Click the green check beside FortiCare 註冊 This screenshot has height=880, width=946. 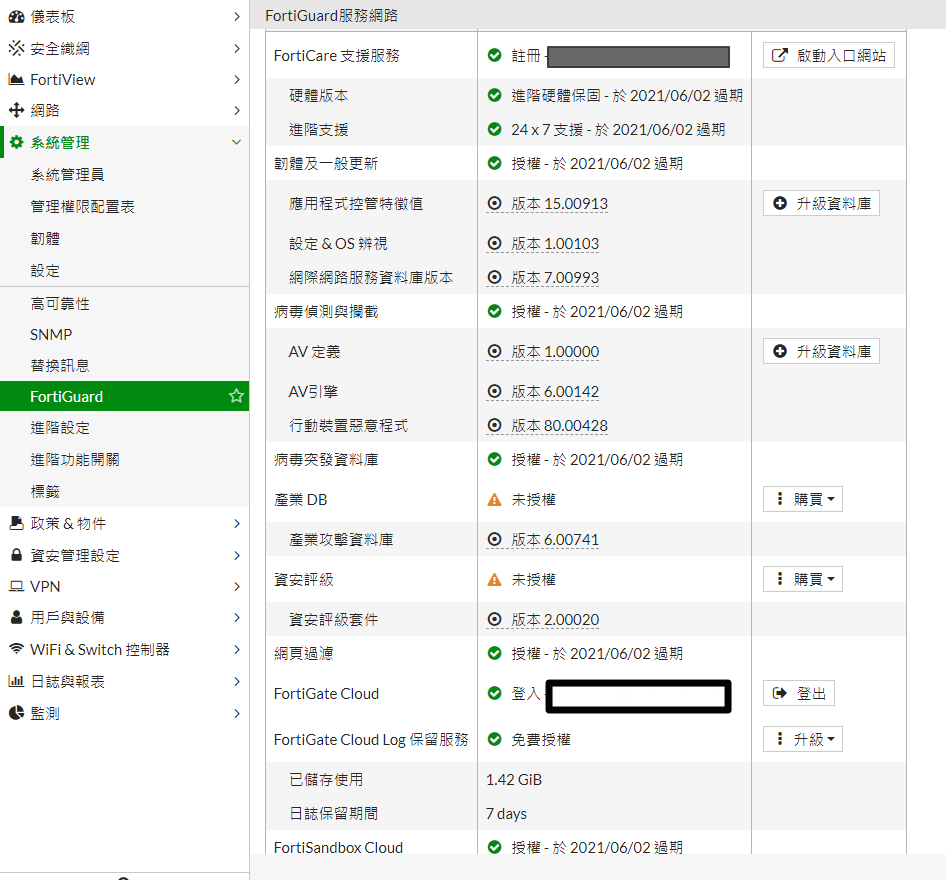tap(495, 55)
